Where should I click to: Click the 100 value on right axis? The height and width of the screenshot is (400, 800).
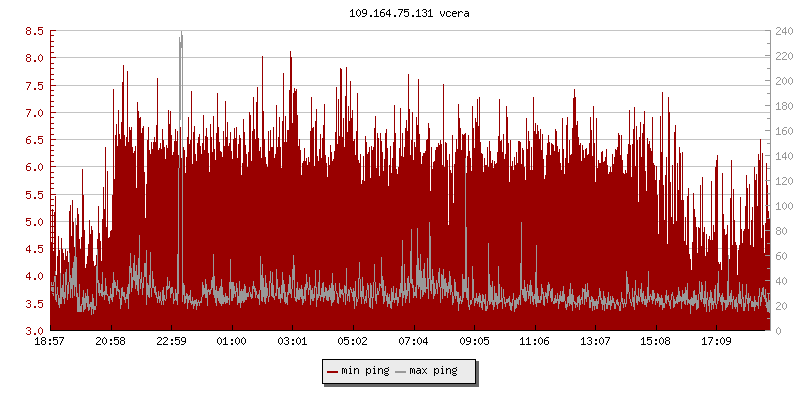click(x=783, y=206)
